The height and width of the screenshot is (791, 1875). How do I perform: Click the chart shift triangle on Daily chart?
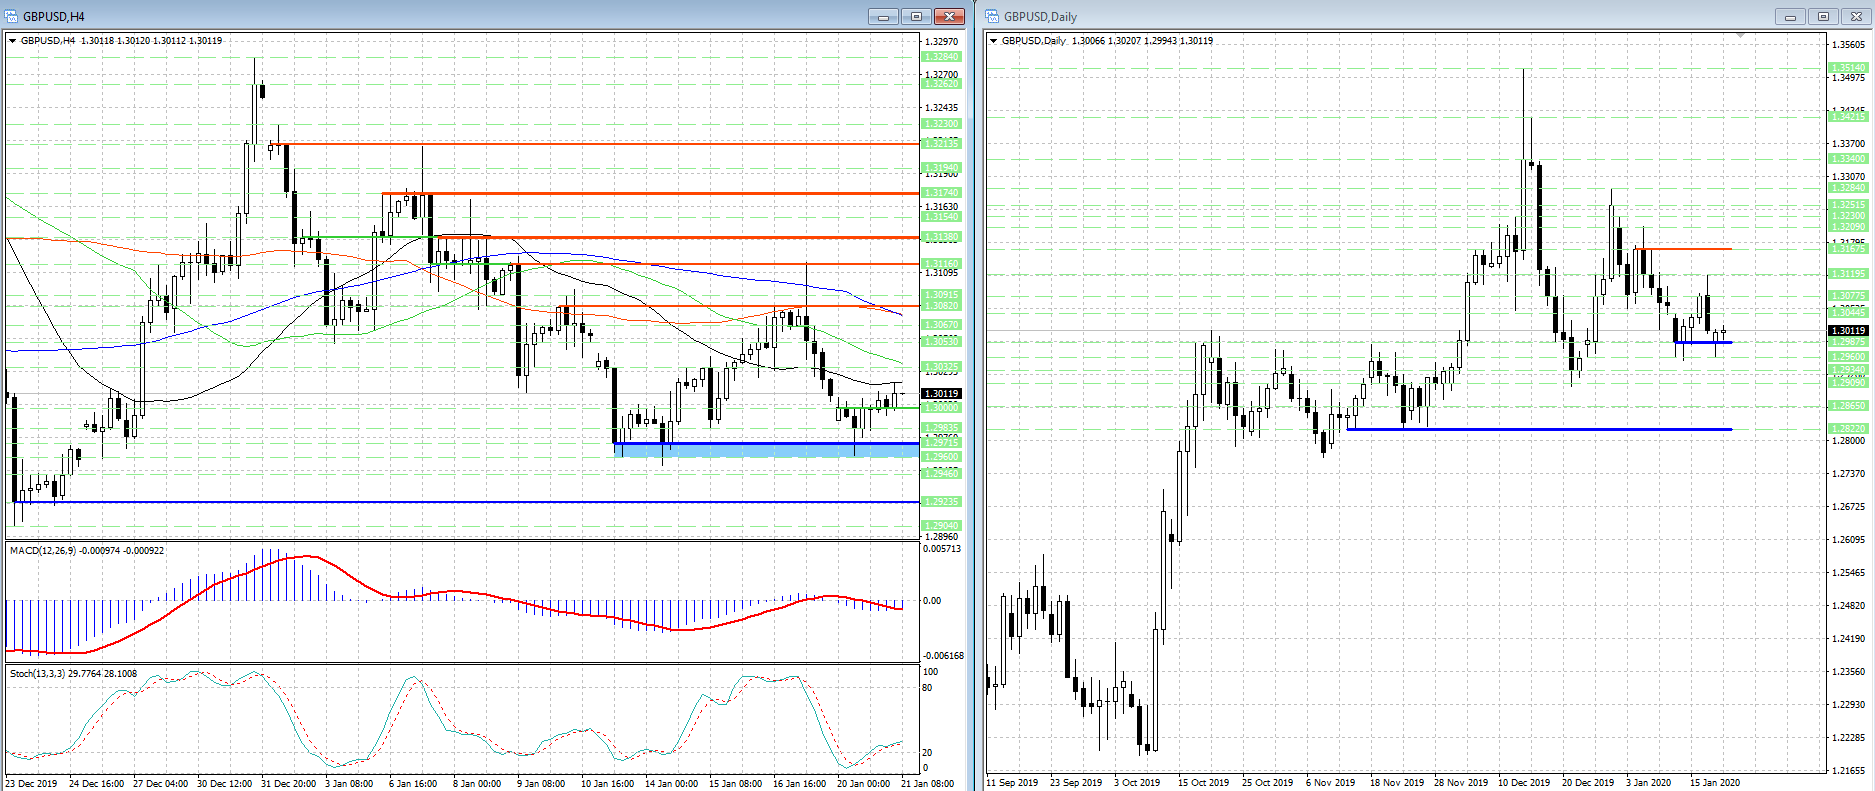(x=1740, y=35)
